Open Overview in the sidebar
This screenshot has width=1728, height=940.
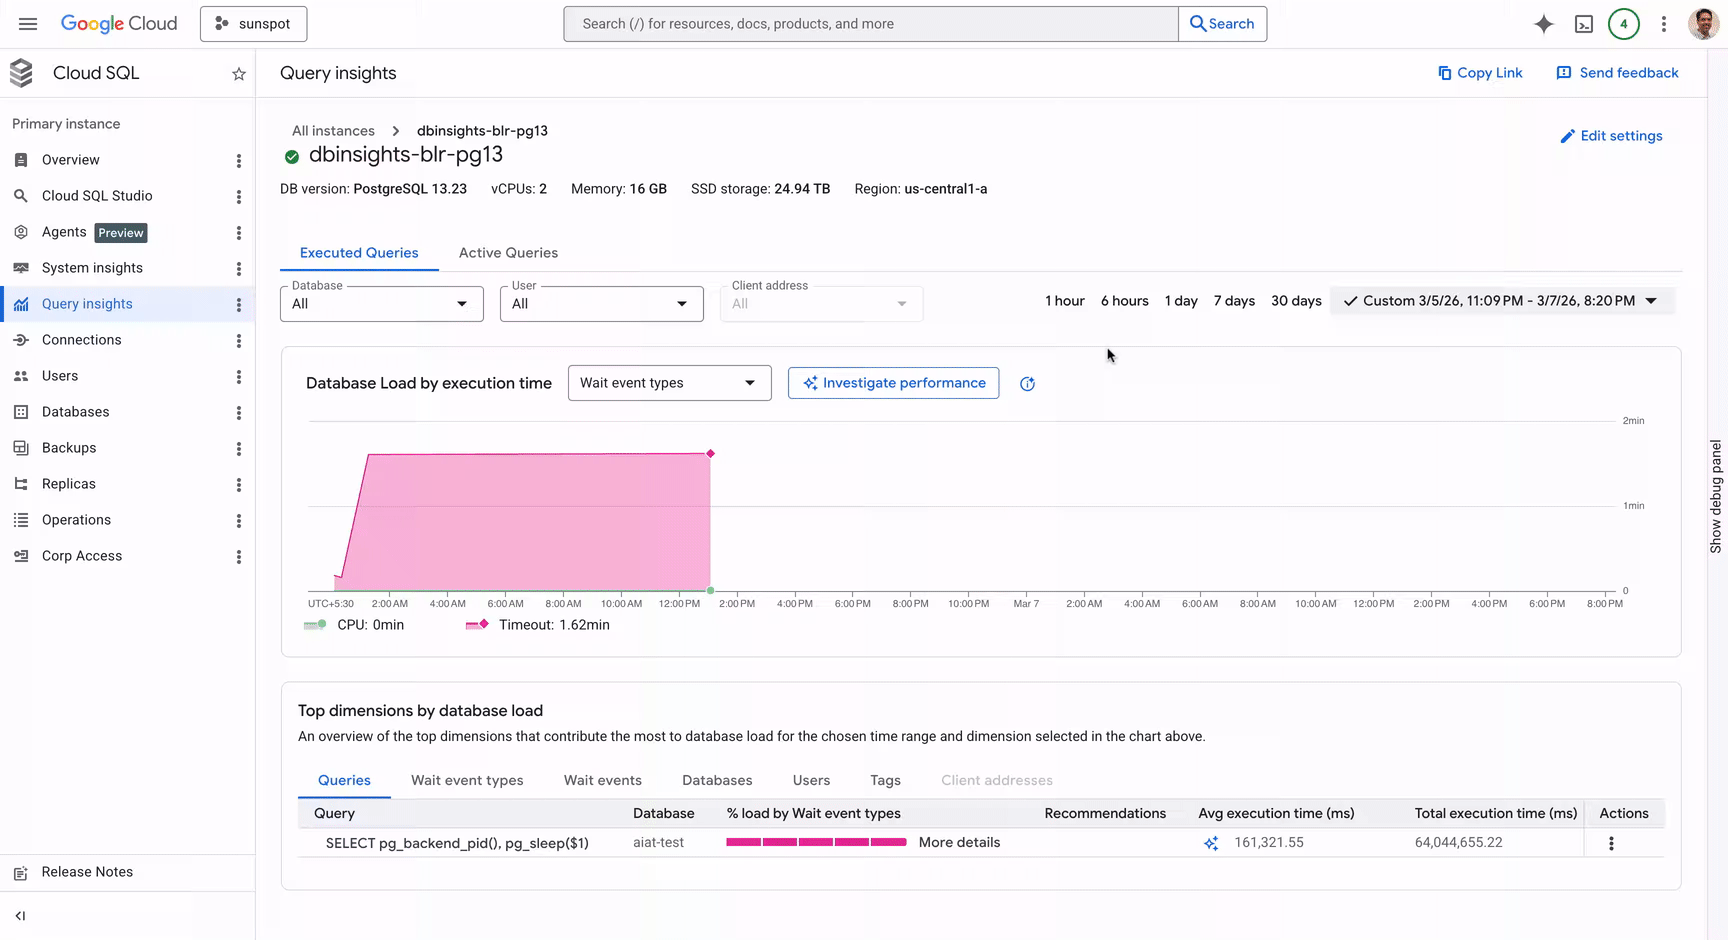[x=71, y=160]
